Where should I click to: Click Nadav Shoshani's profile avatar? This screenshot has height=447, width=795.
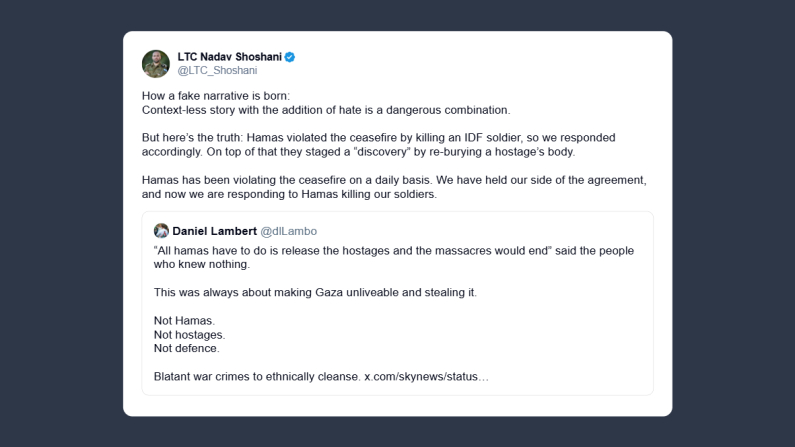click(x=156, y=63)
